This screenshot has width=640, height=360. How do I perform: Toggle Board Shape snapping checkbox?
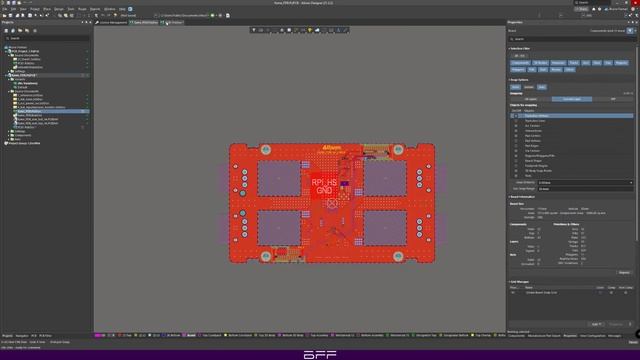(x=516, y=161)
